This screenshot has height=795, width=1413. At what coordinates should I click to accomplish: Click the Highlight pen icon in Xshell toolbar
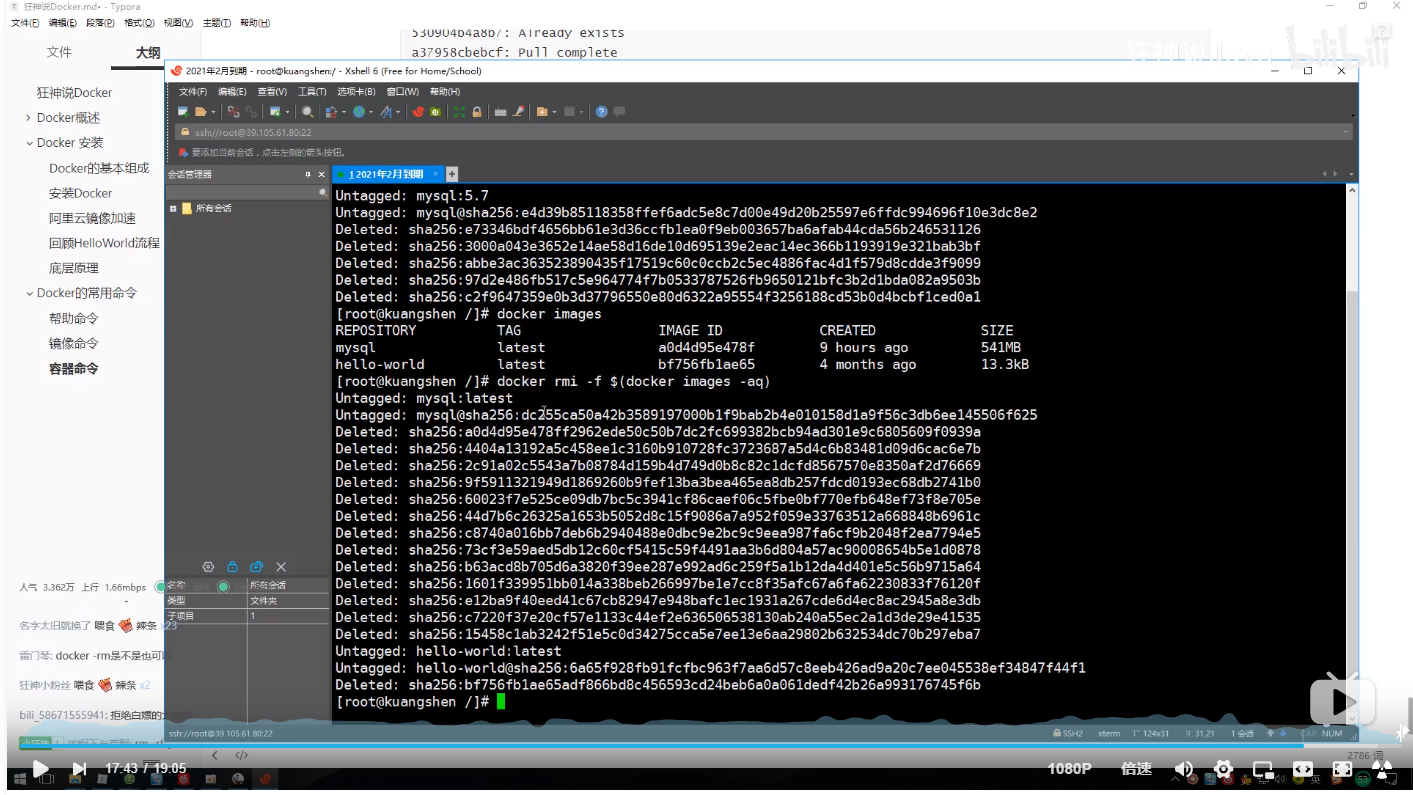tap(518, 112)
